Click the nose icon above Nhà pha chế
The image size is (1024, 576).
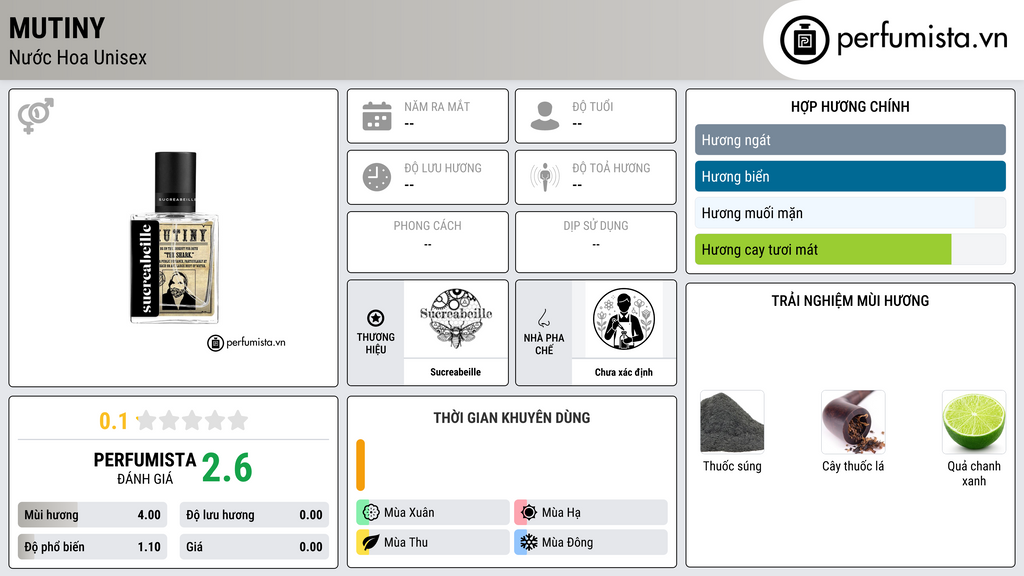[x=543, y=318]
